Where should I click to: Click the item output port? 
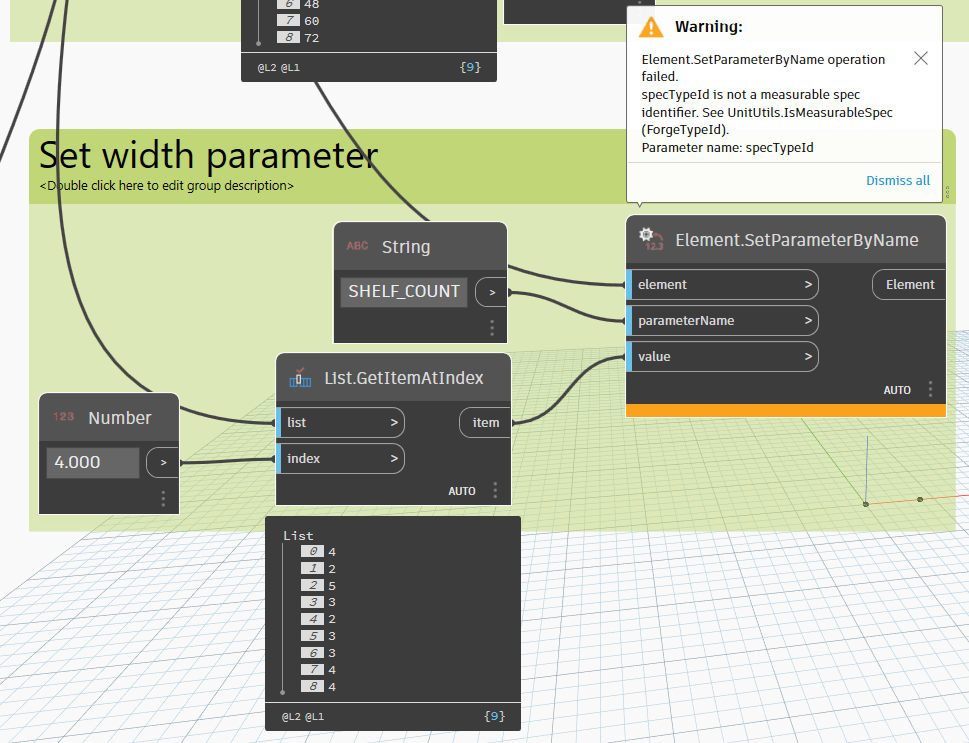click(485, 422)
